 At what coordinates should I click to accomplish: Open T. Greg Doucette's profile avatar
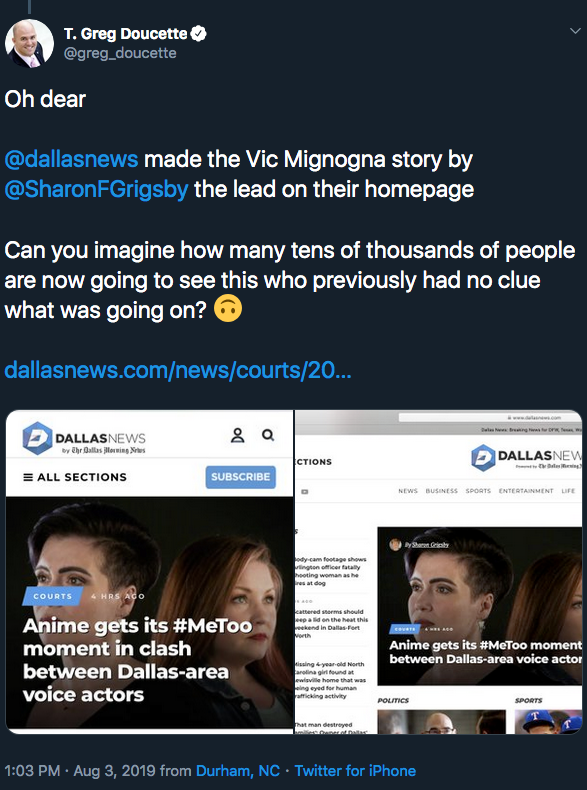coord(29,44)
